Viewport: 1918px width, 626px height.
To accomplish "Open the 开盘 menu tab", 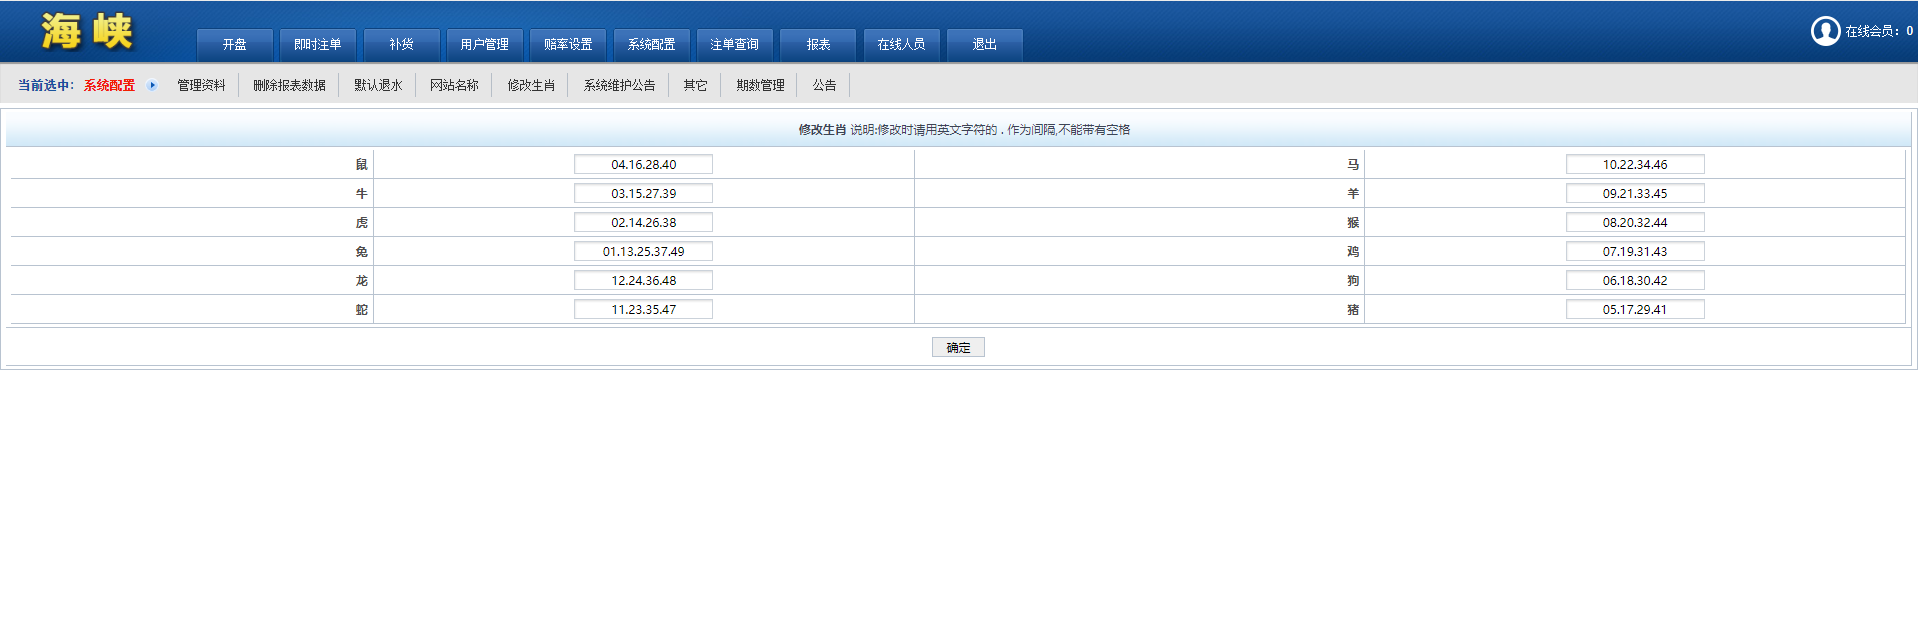I will coord(235,45).
